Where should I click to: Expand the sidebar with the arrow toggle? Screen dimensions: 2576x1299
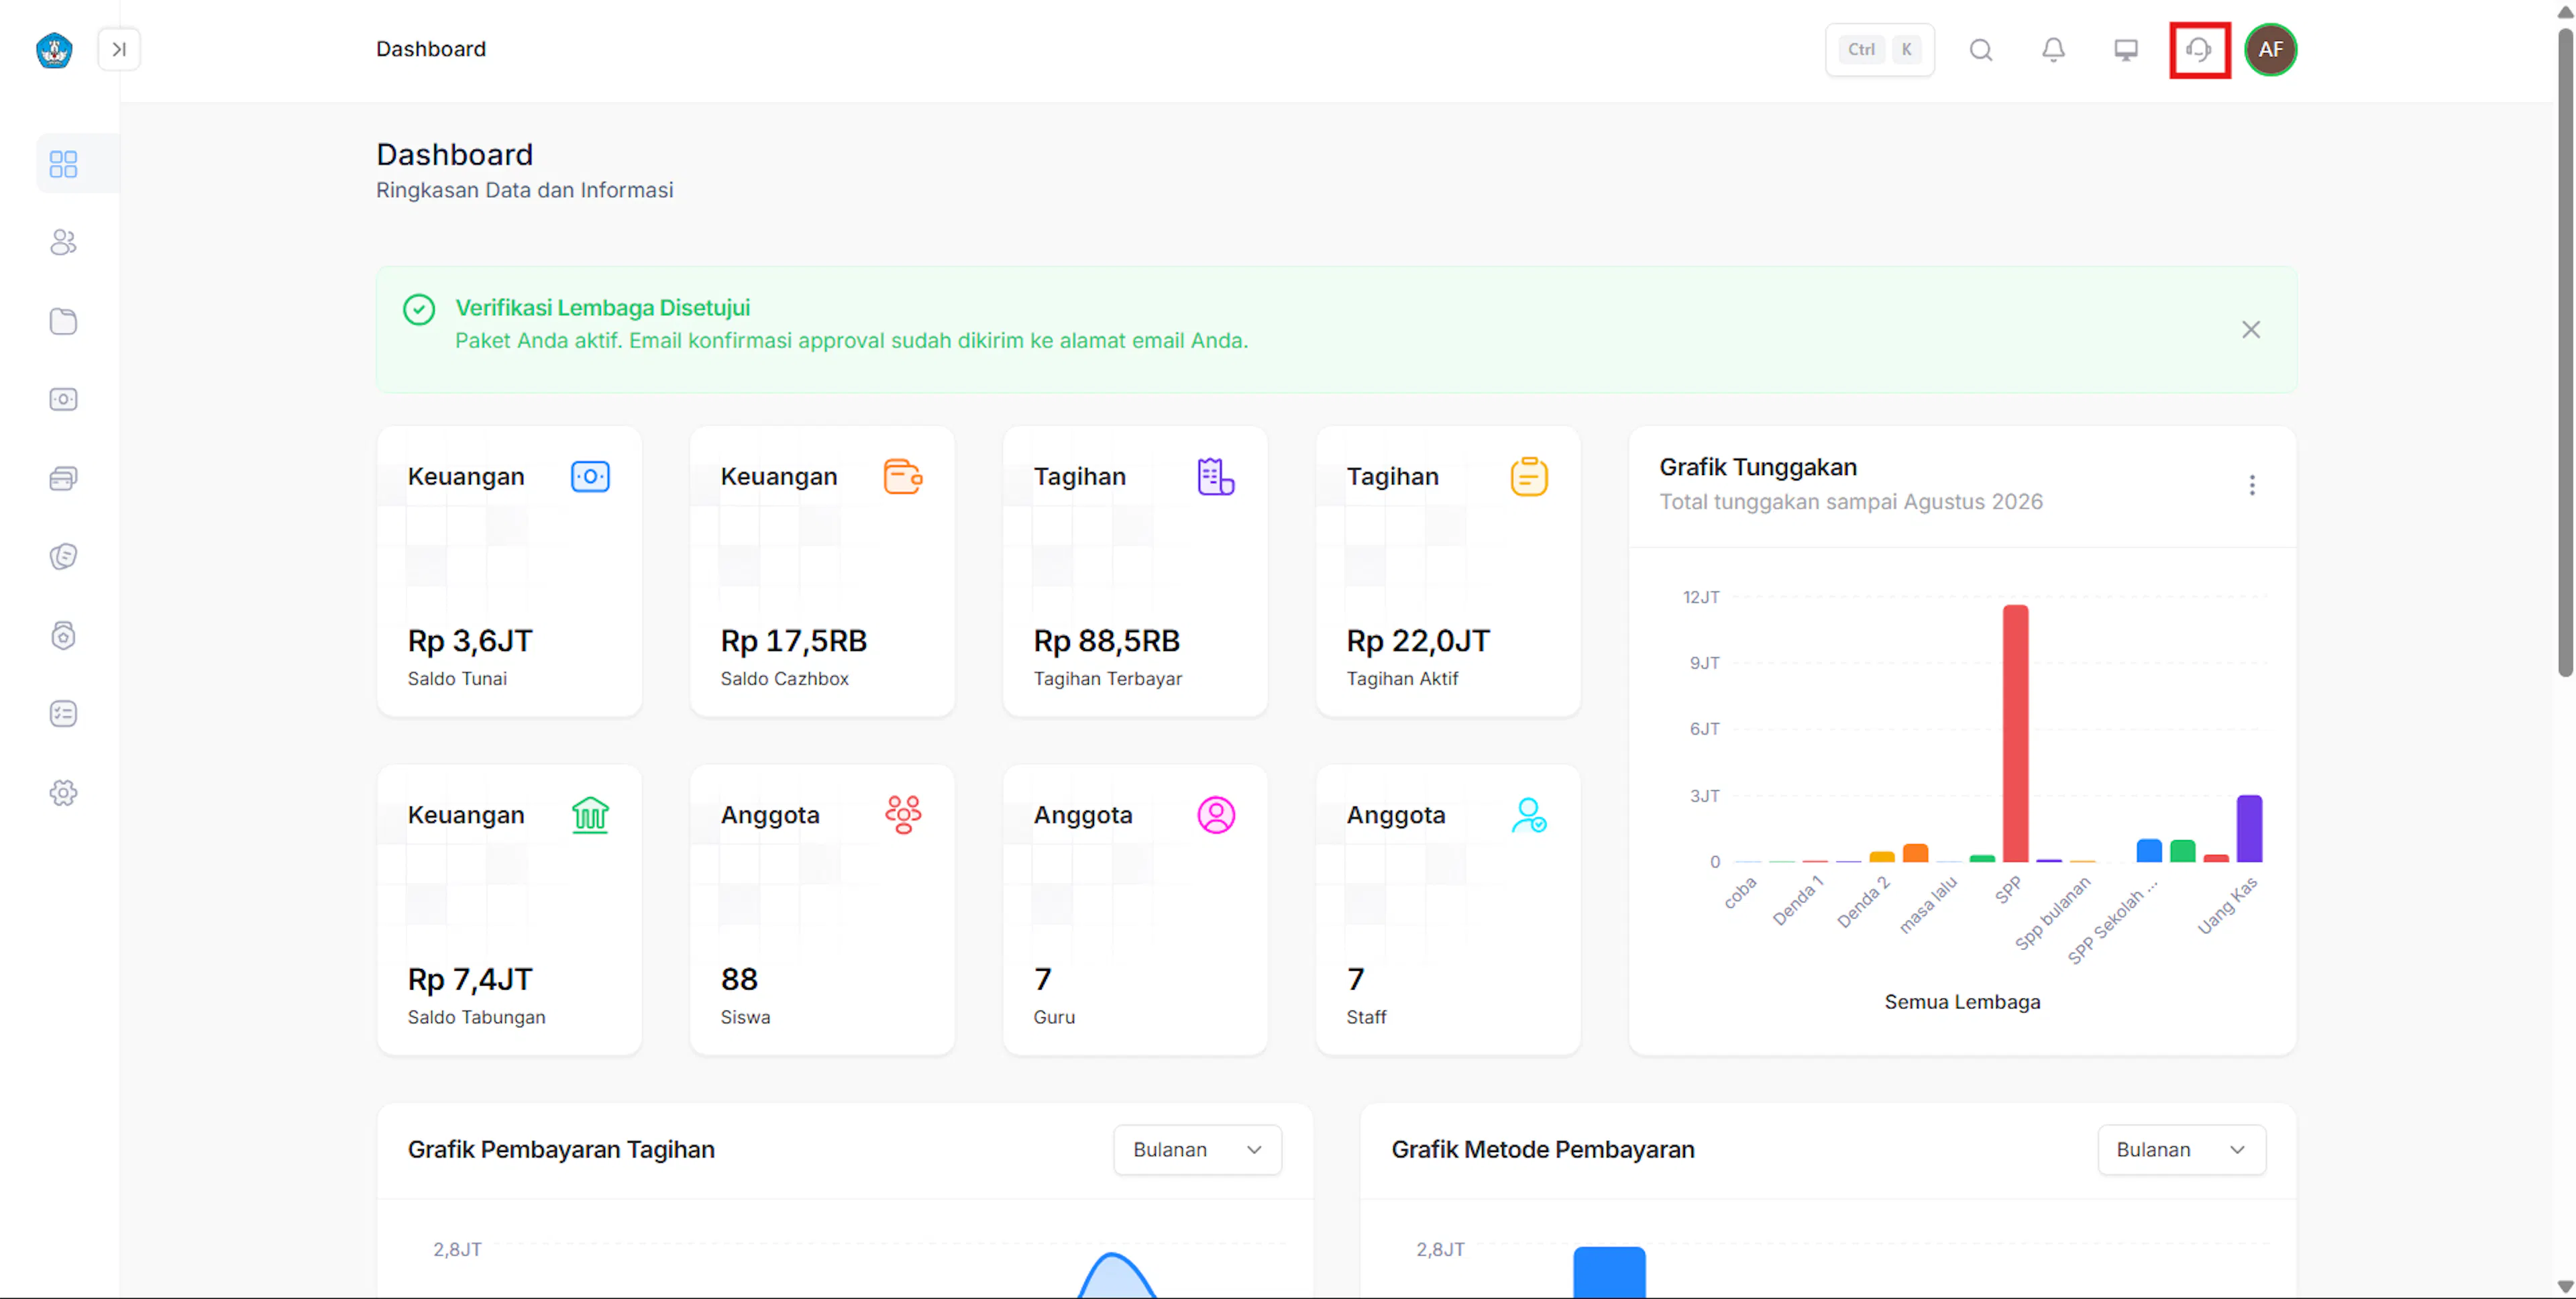pos(119,49)
